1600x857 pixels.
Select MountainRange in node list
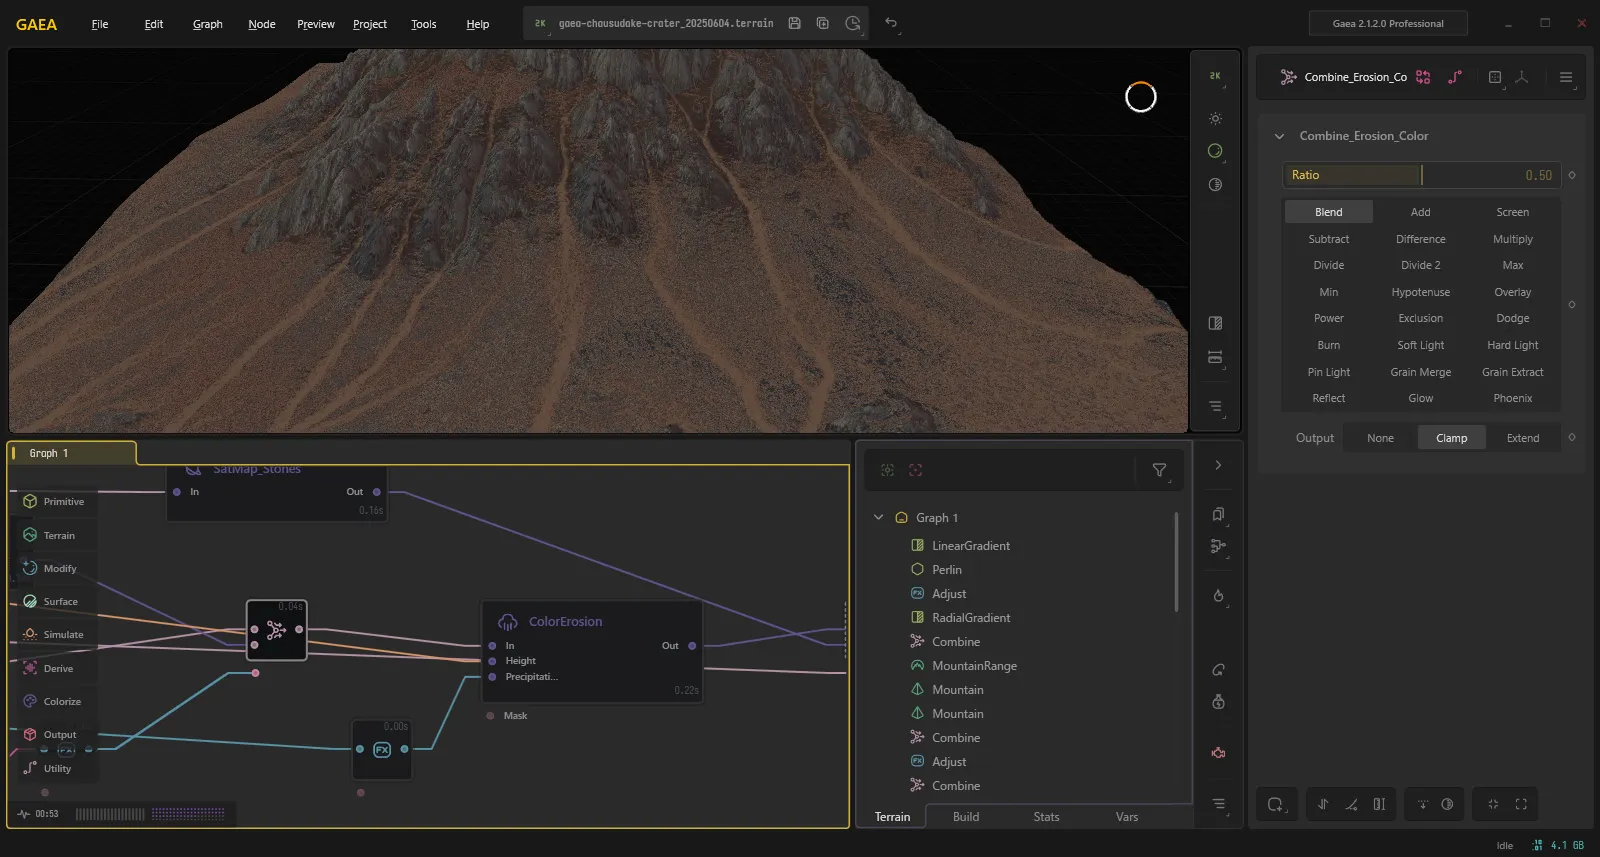(x=974, y=666)
